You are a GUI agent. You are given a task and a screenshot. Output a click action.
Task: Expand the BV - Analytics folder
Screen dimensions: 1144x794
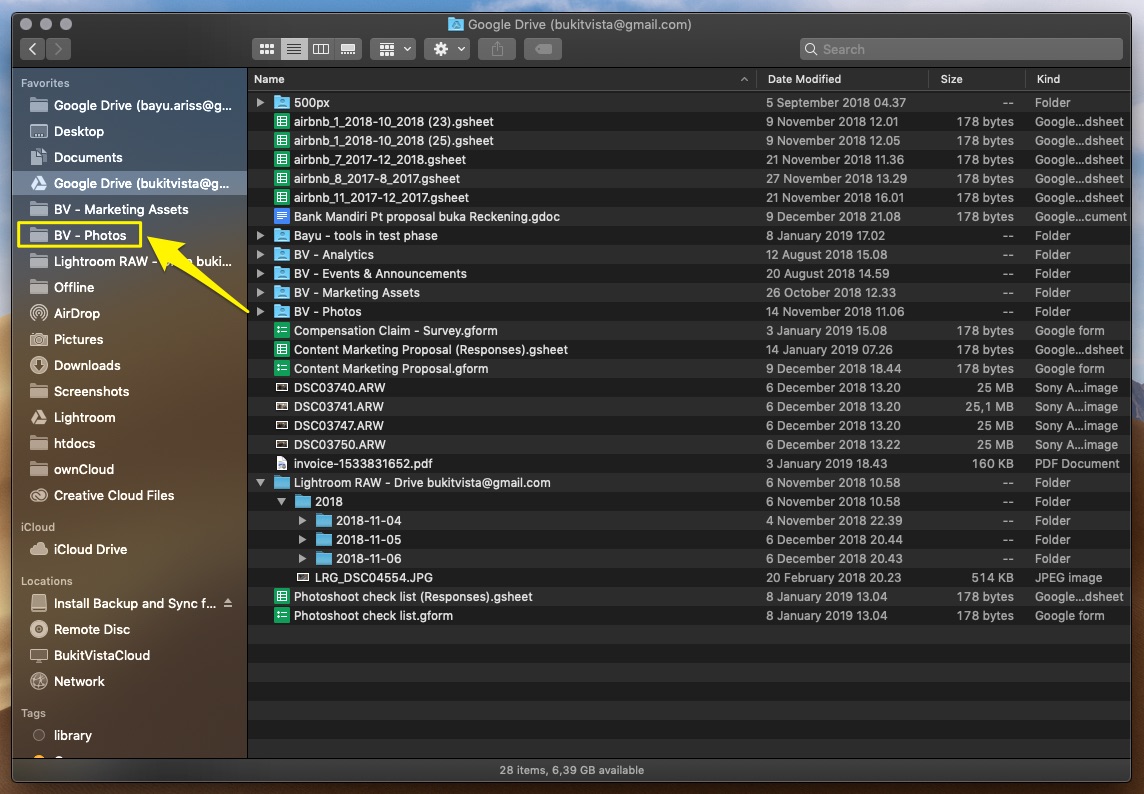pos(260,255)
